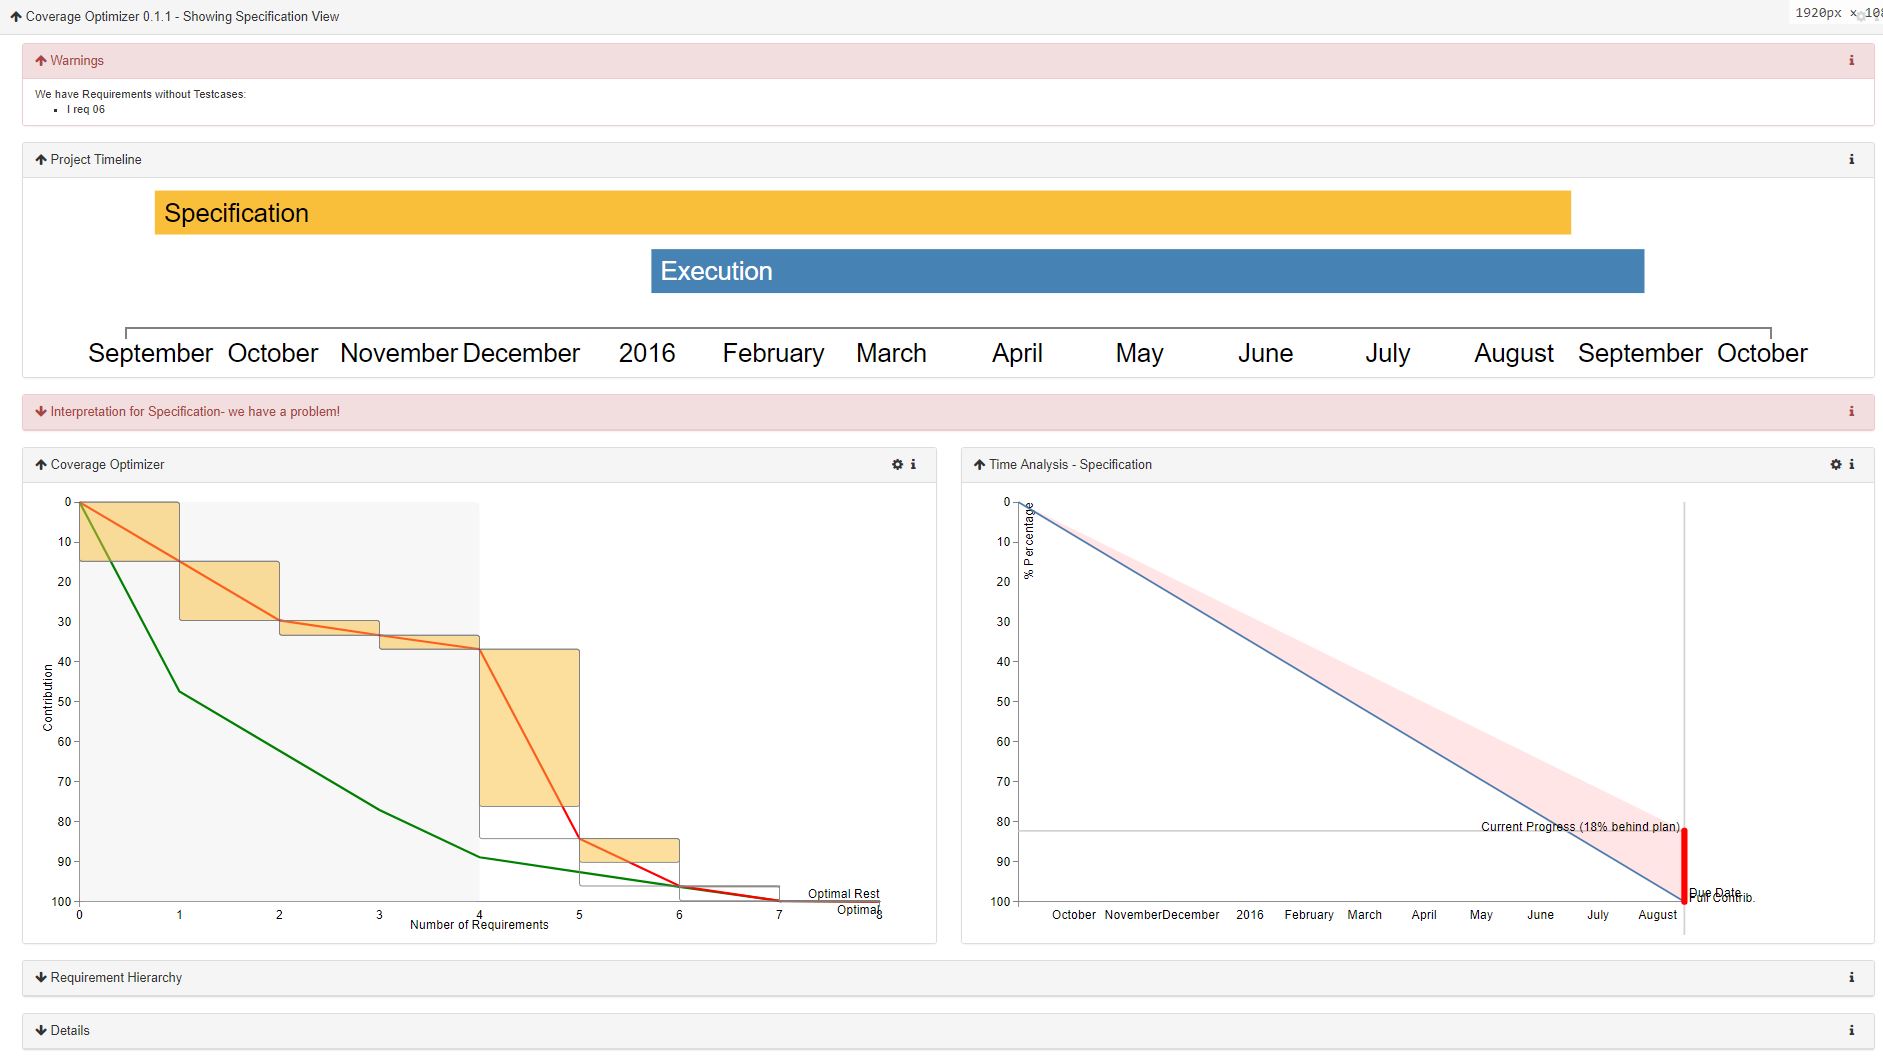
Task: Collapse the Warnings panel arrow
Action: pos(41,61)
